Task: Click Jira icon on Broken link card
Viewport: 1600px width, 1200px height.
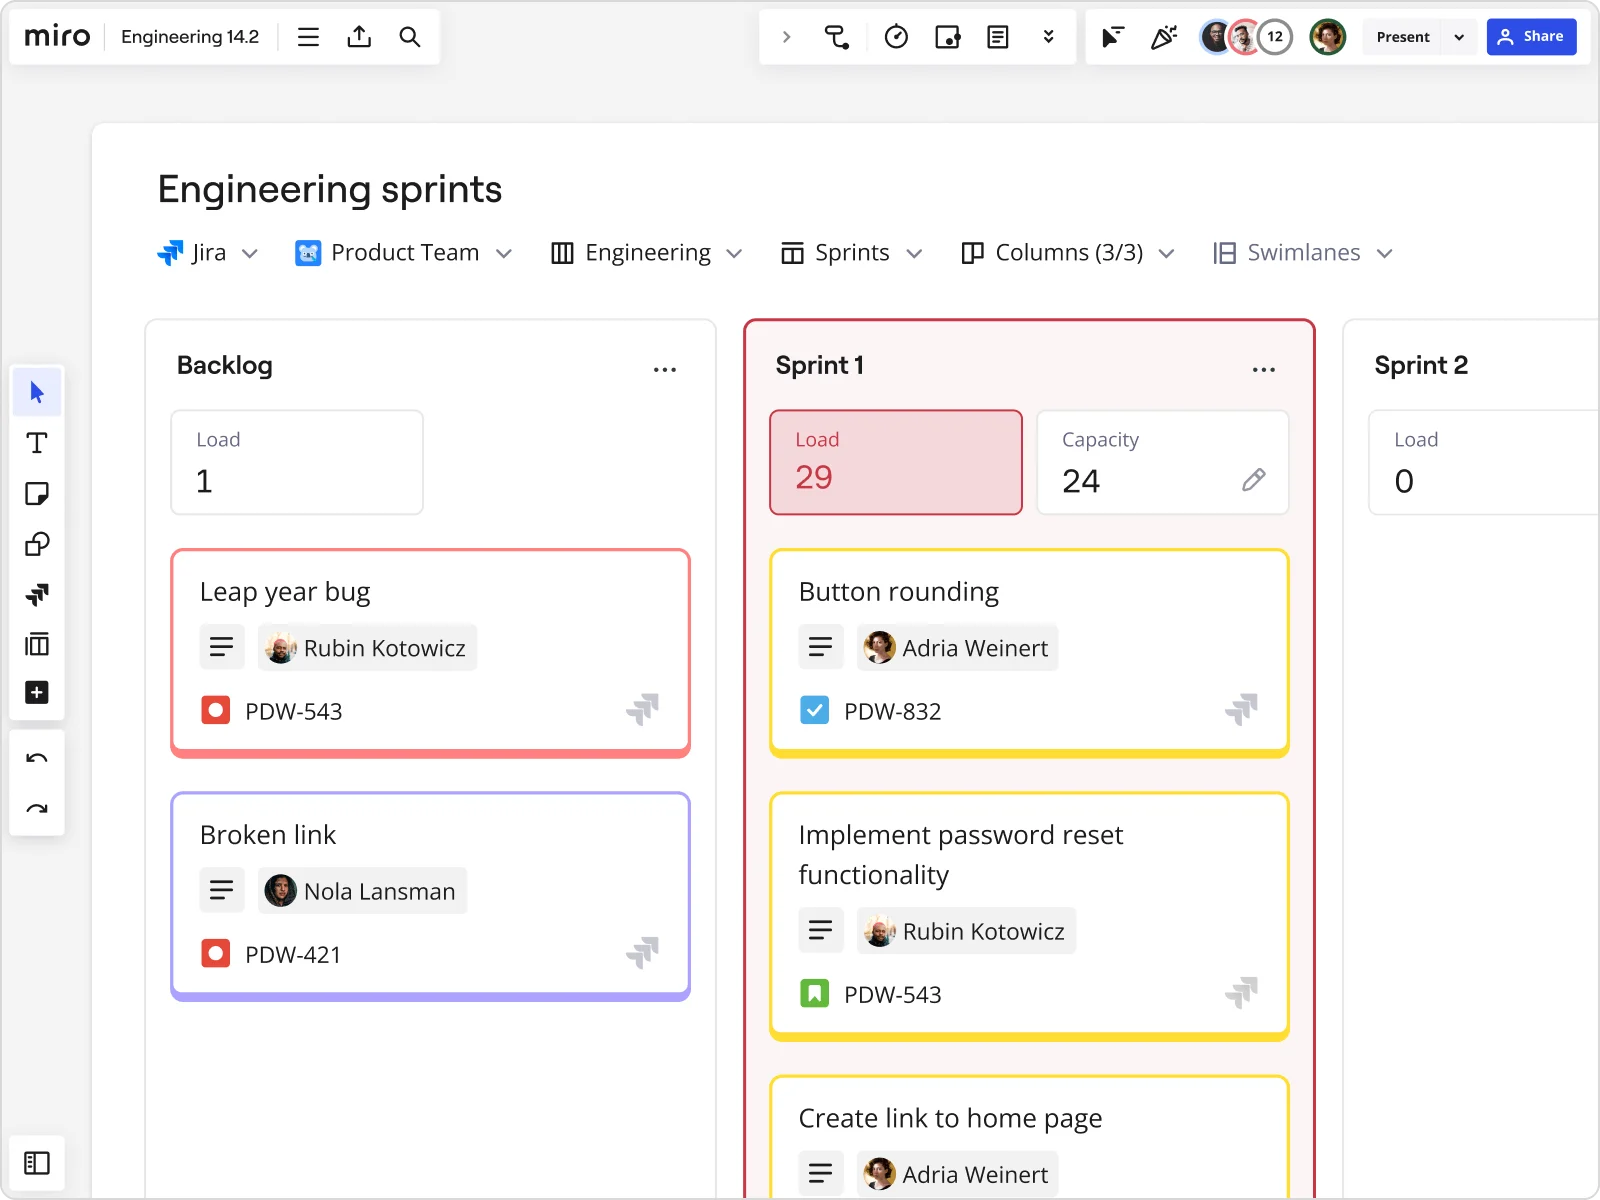Action: [x=643, y=952]
